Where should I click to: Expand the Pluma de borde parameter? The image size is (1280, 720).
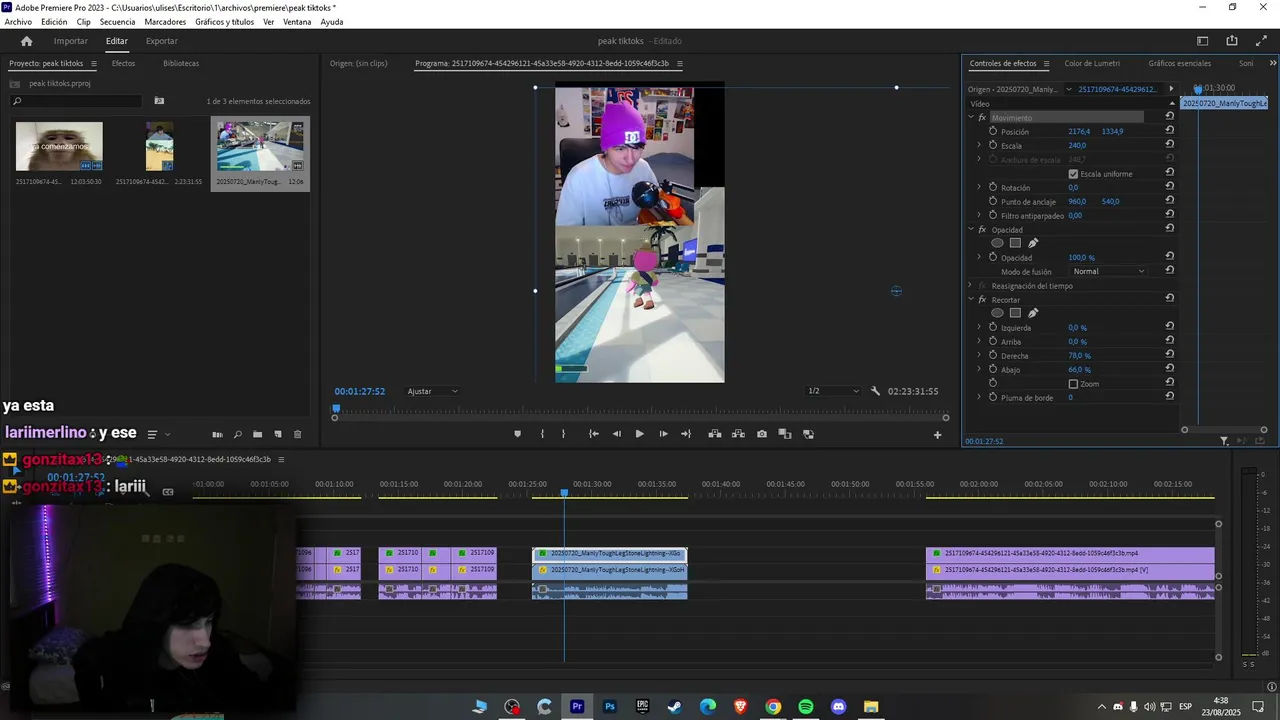[979, 397]
